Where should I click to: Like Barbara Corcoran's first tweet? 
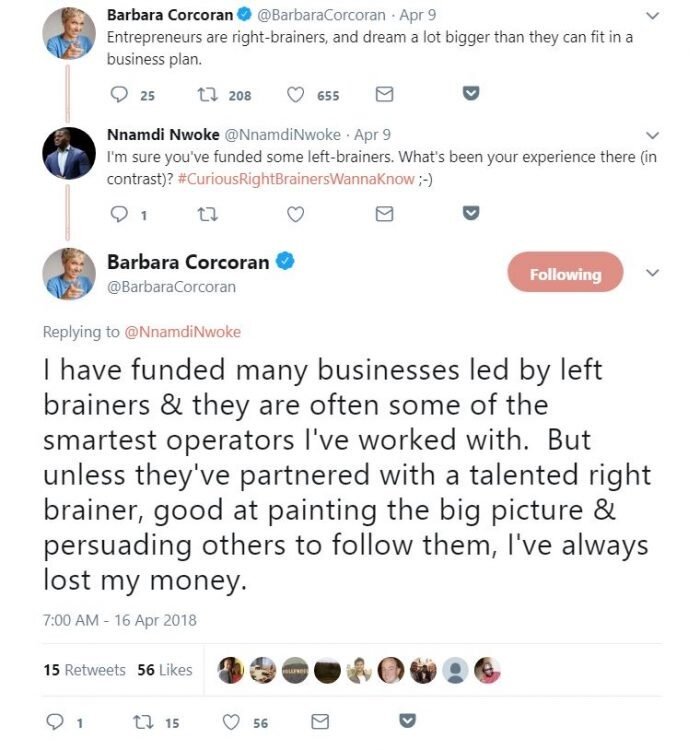pos(296,95)
